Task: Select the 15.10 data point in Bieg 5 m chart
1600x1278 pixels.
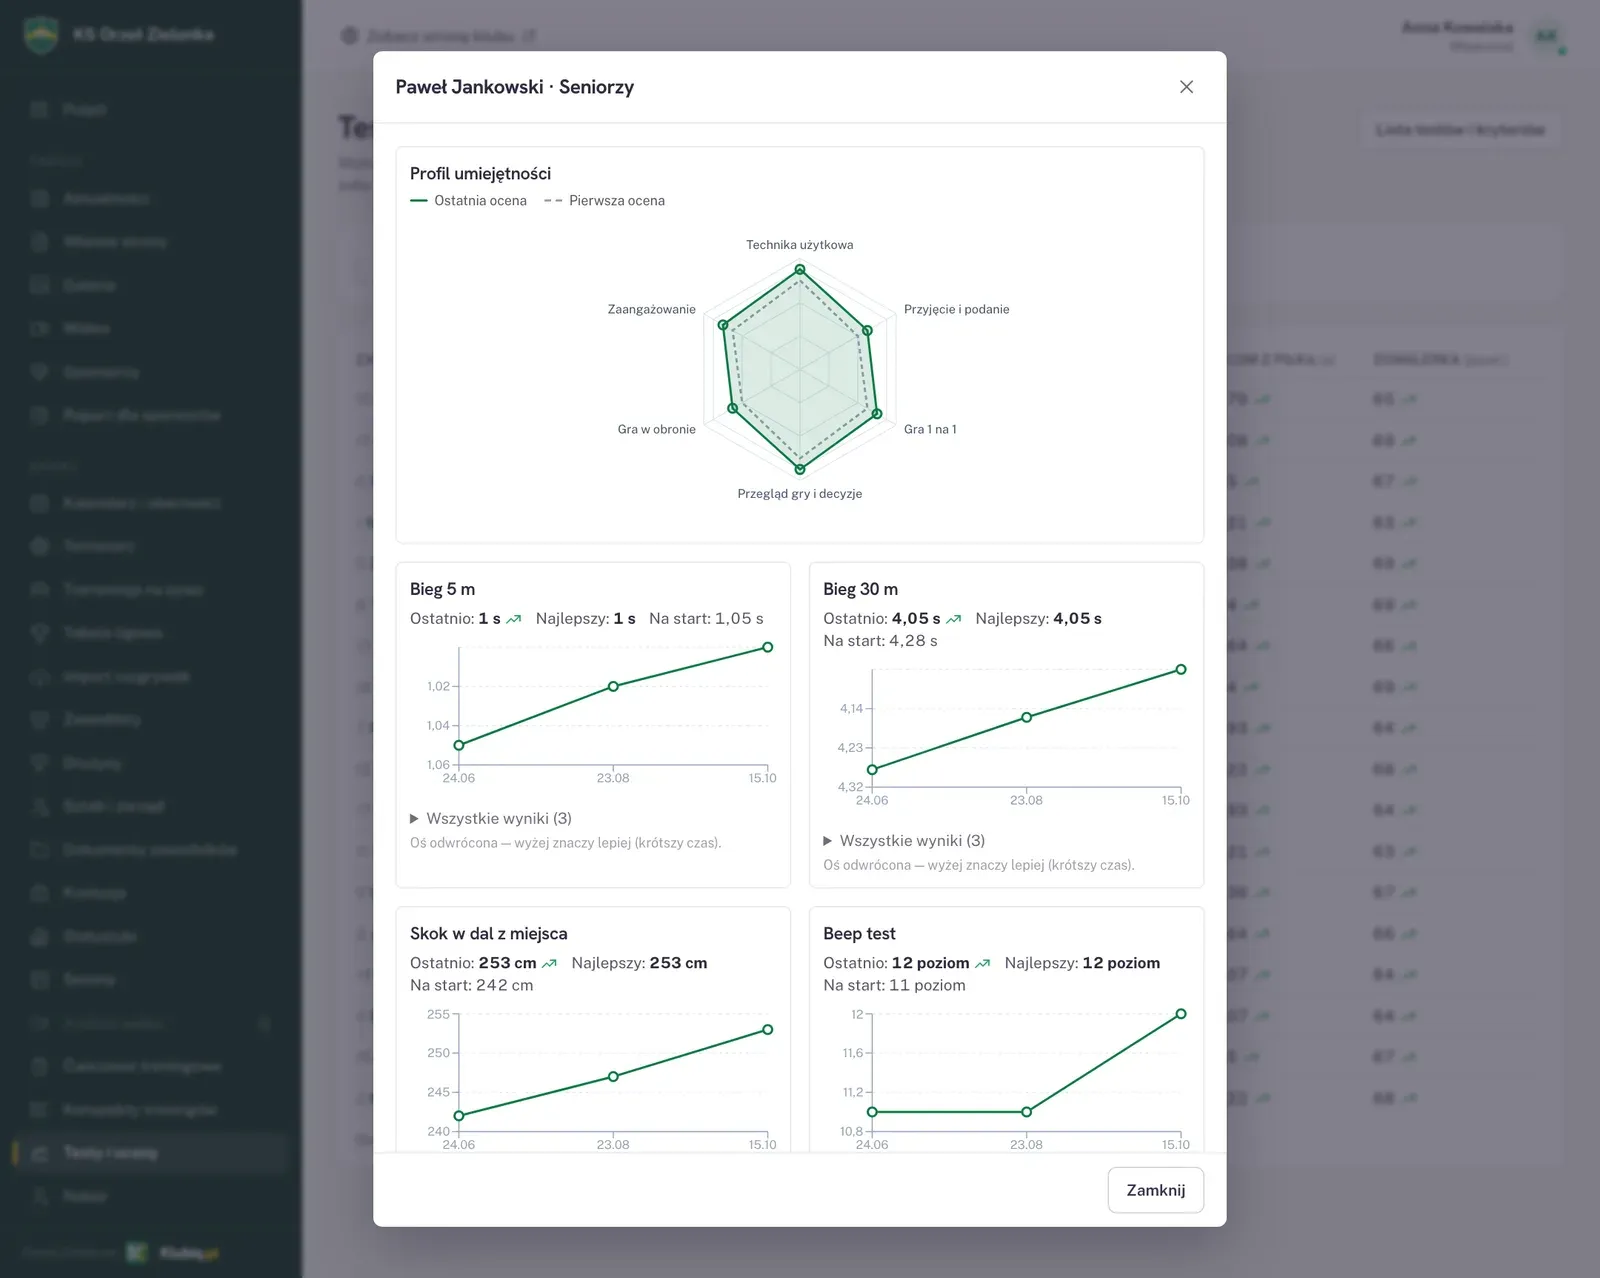Action: [x=767, y=647]
